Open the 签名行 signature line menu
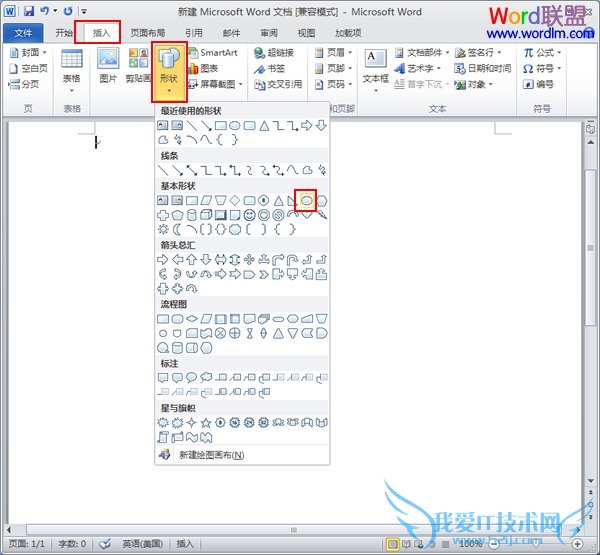Image resolution: width=600 pixels, height=555 pixels. (x=478, y=52)
